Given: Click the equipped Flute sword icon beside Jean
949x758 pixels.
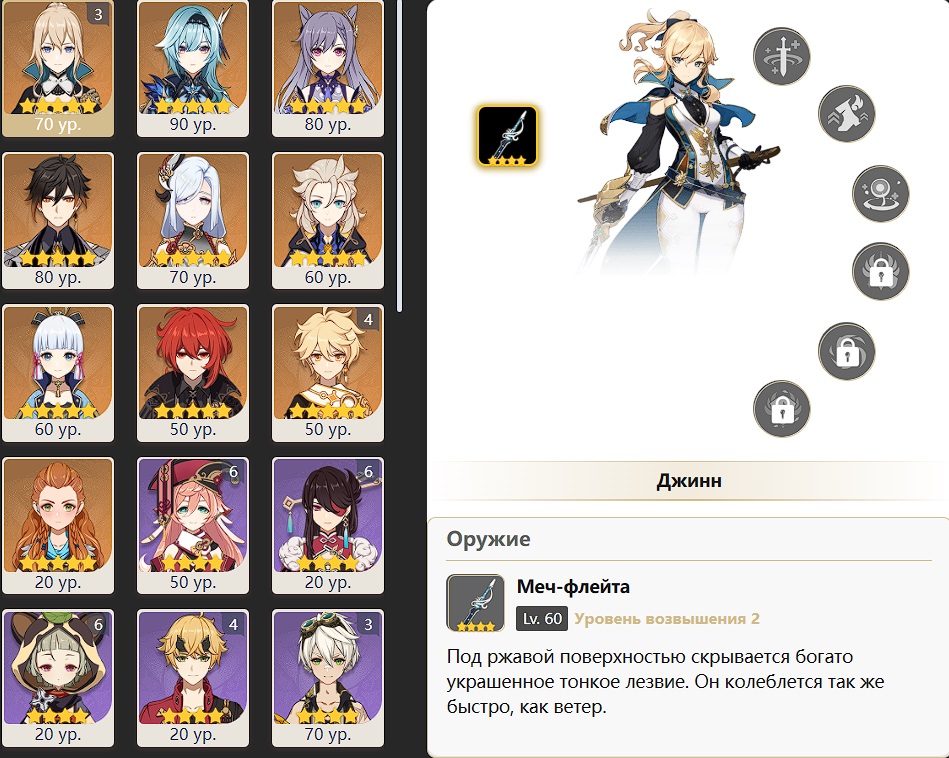Looking at the screenshot, I should (x=507, y=136).
